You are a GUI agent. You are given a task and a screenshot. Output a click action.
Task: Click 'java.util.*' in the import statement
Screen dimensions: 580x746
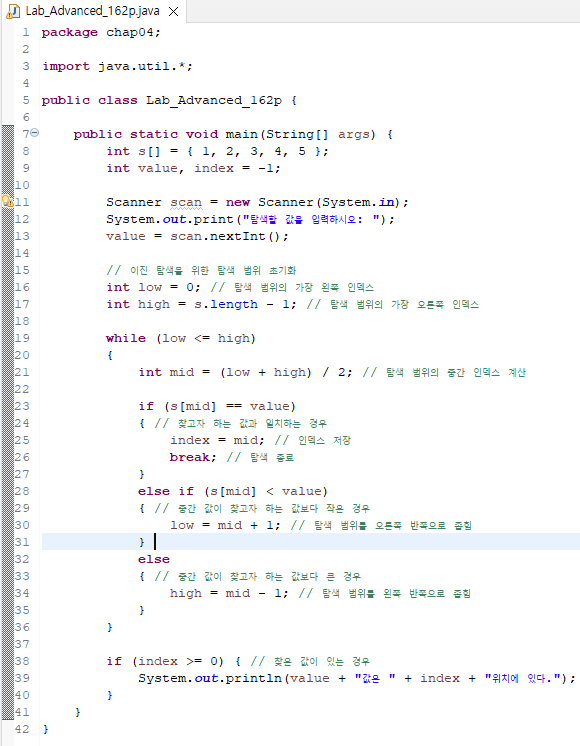[x=141, y=66]
